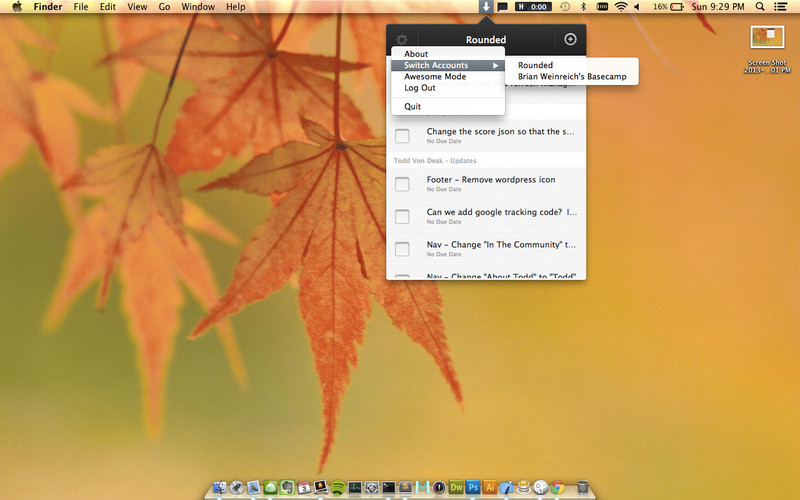
Task: Open the File menu
Action: pyautogui.click(x=81, y=7)
